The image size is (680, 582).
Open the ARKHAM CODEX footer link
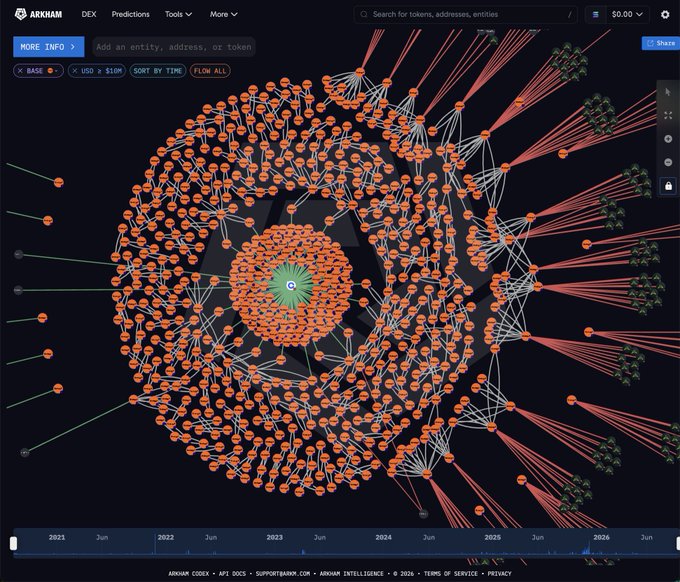point(189,573)
